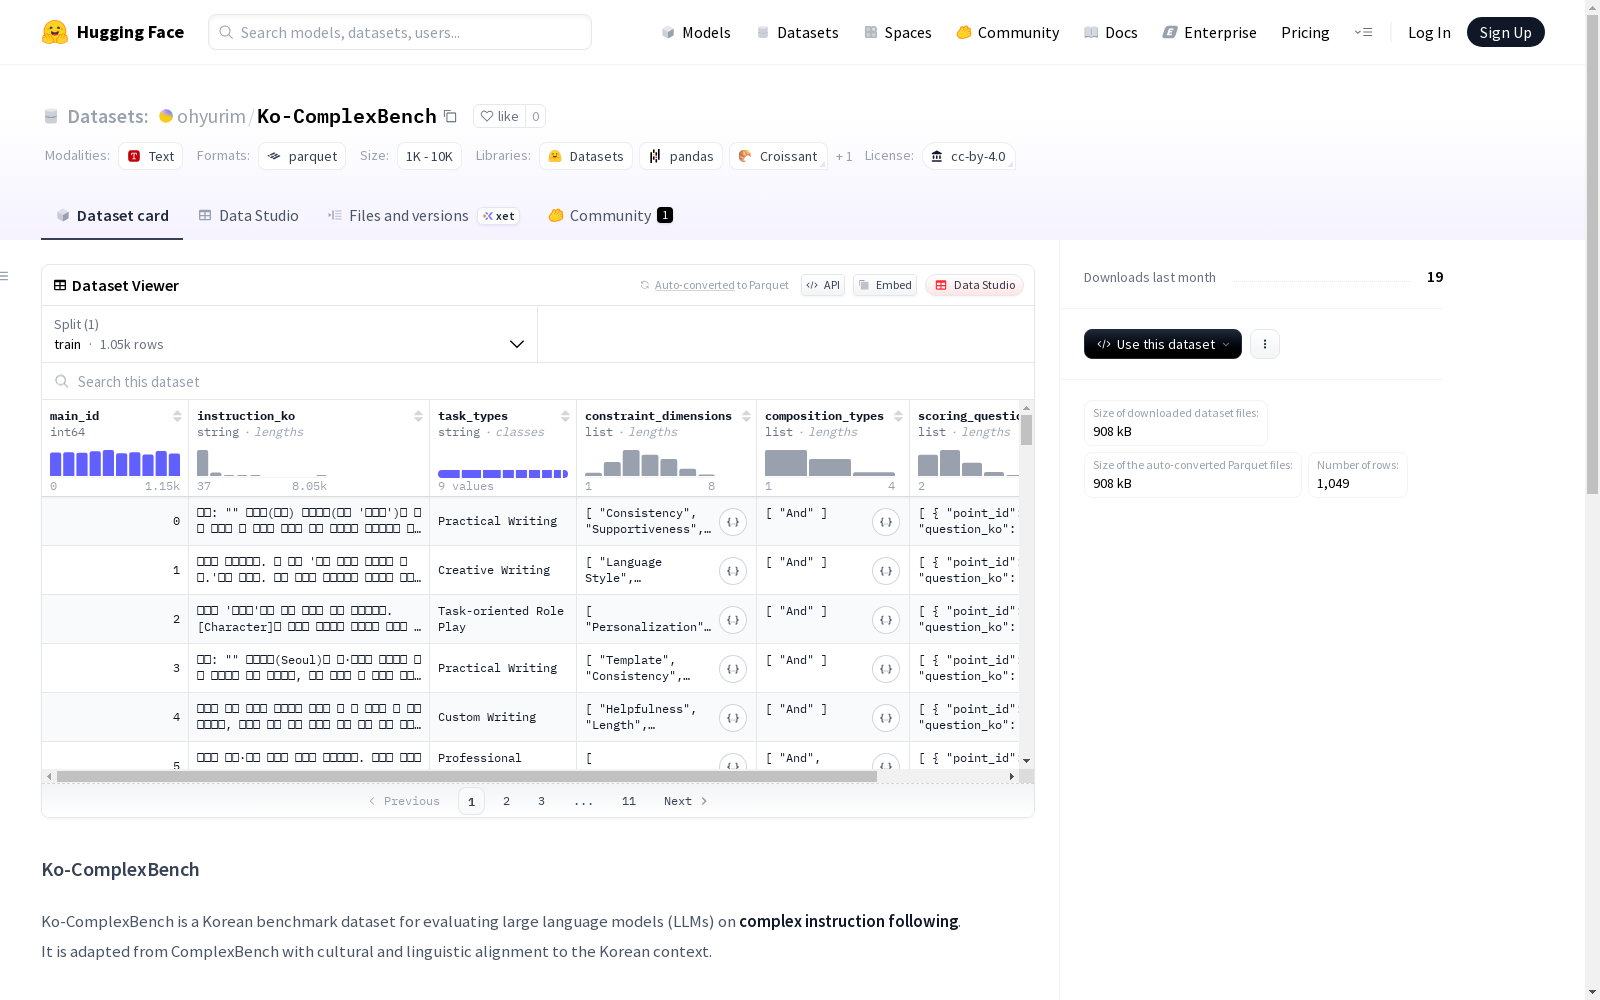Click the table horizontal scrollbar
The image size is (1600, 1000).
[x=467, y=776]
